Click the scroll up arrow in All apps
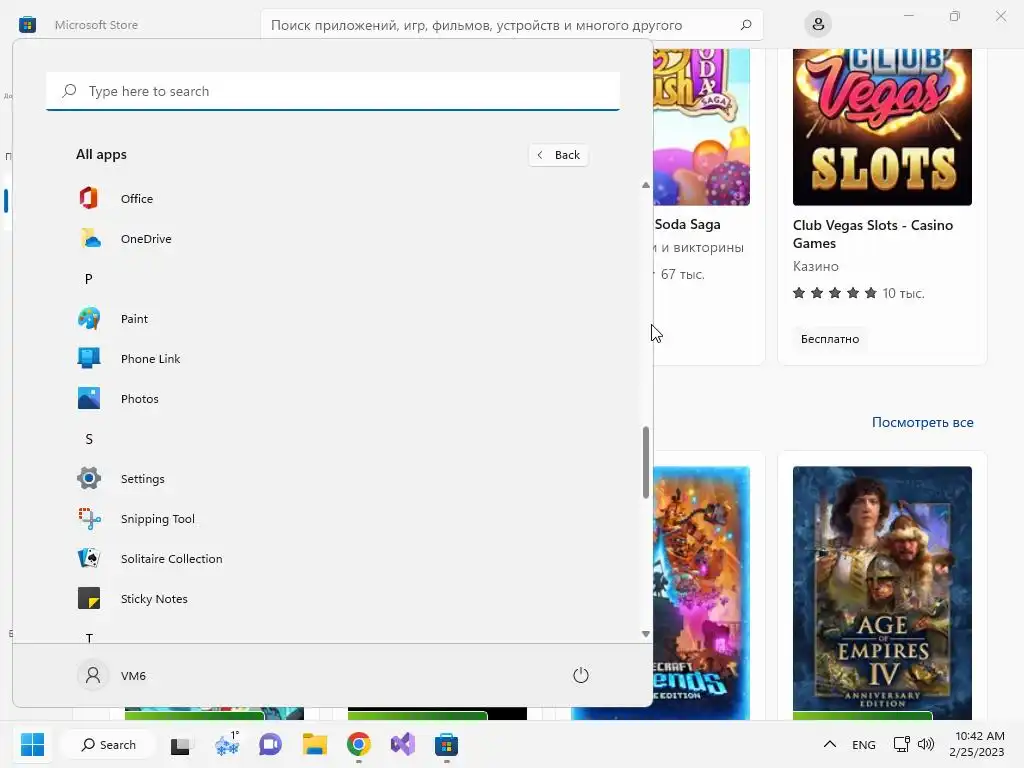 646,185
